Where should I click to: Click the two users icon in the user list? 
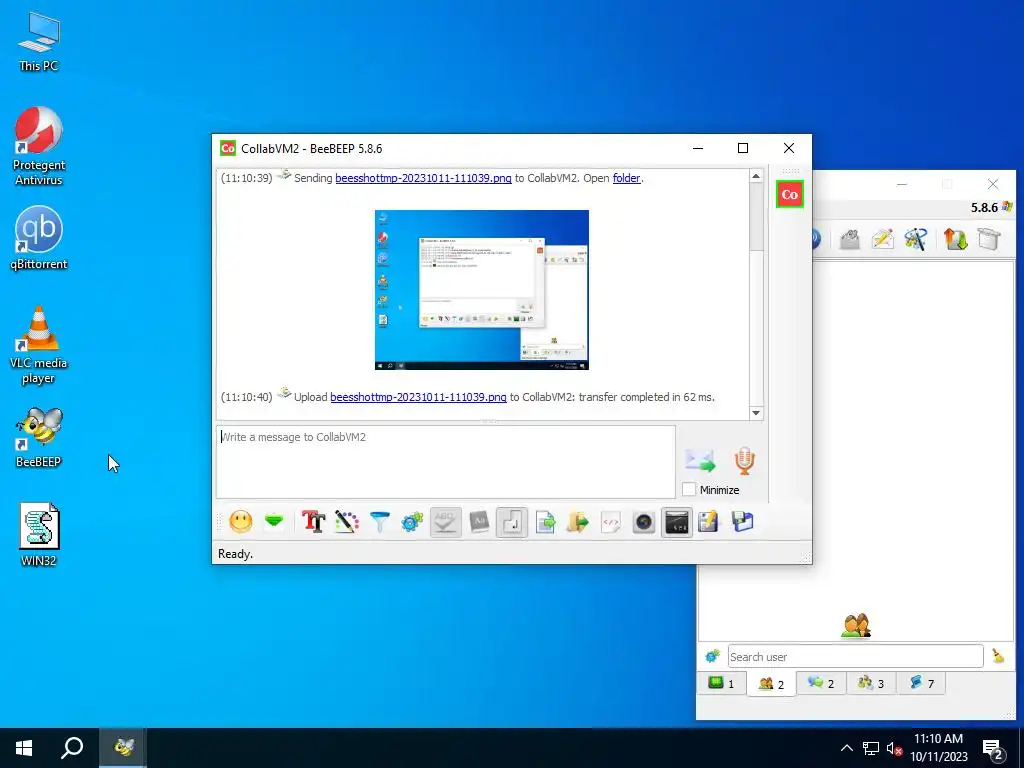coord(856,626)
